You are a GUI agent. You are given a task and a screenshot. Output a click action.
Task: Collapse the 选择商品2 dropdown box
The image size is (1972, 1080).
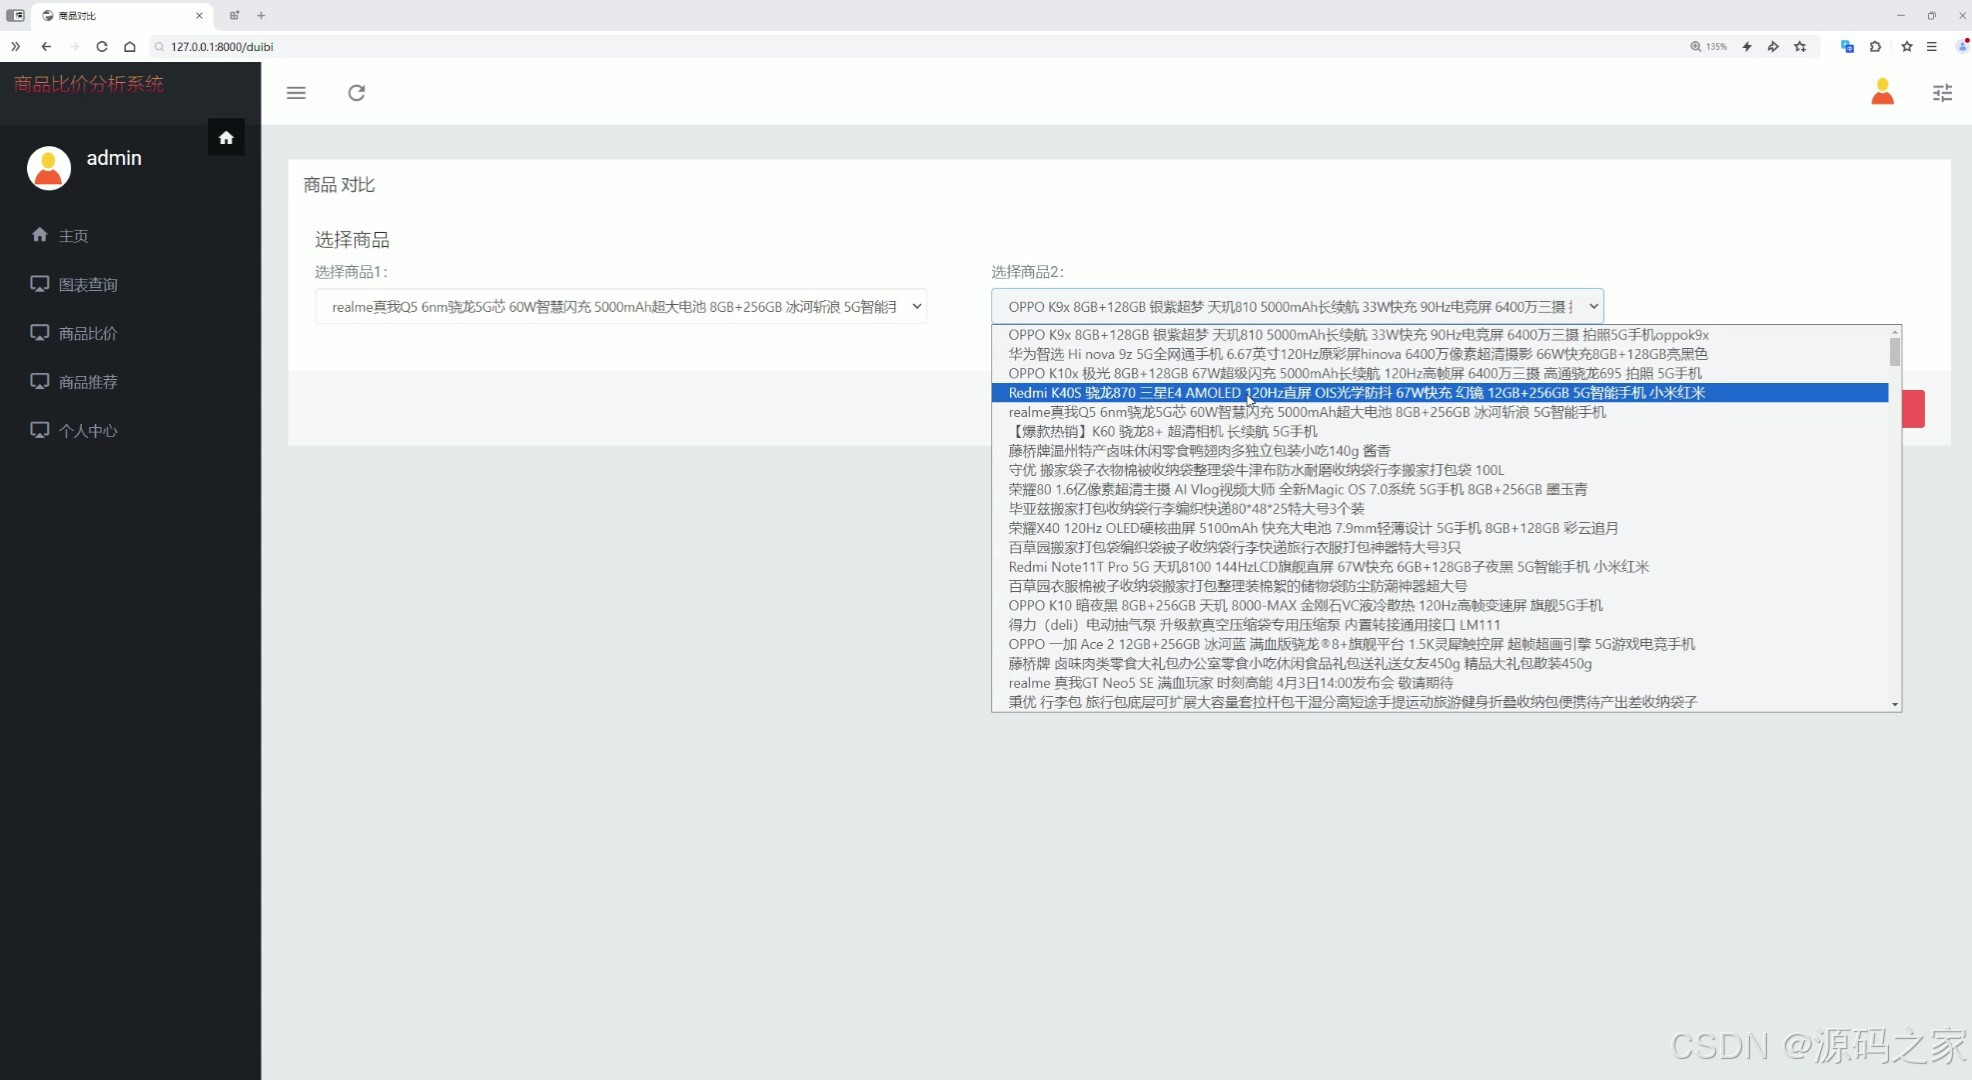point(1297,307)
